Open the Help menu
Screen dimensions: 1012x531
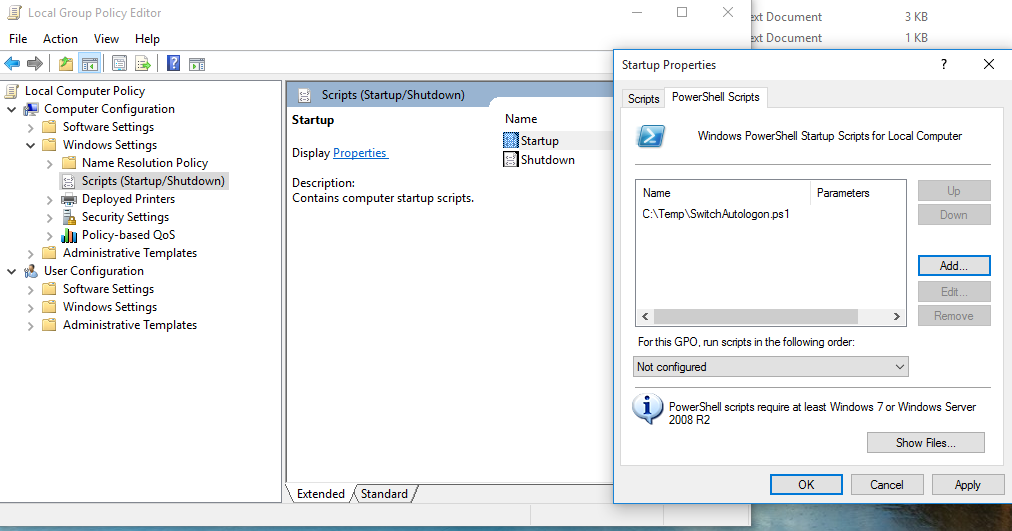coord(147,39)
